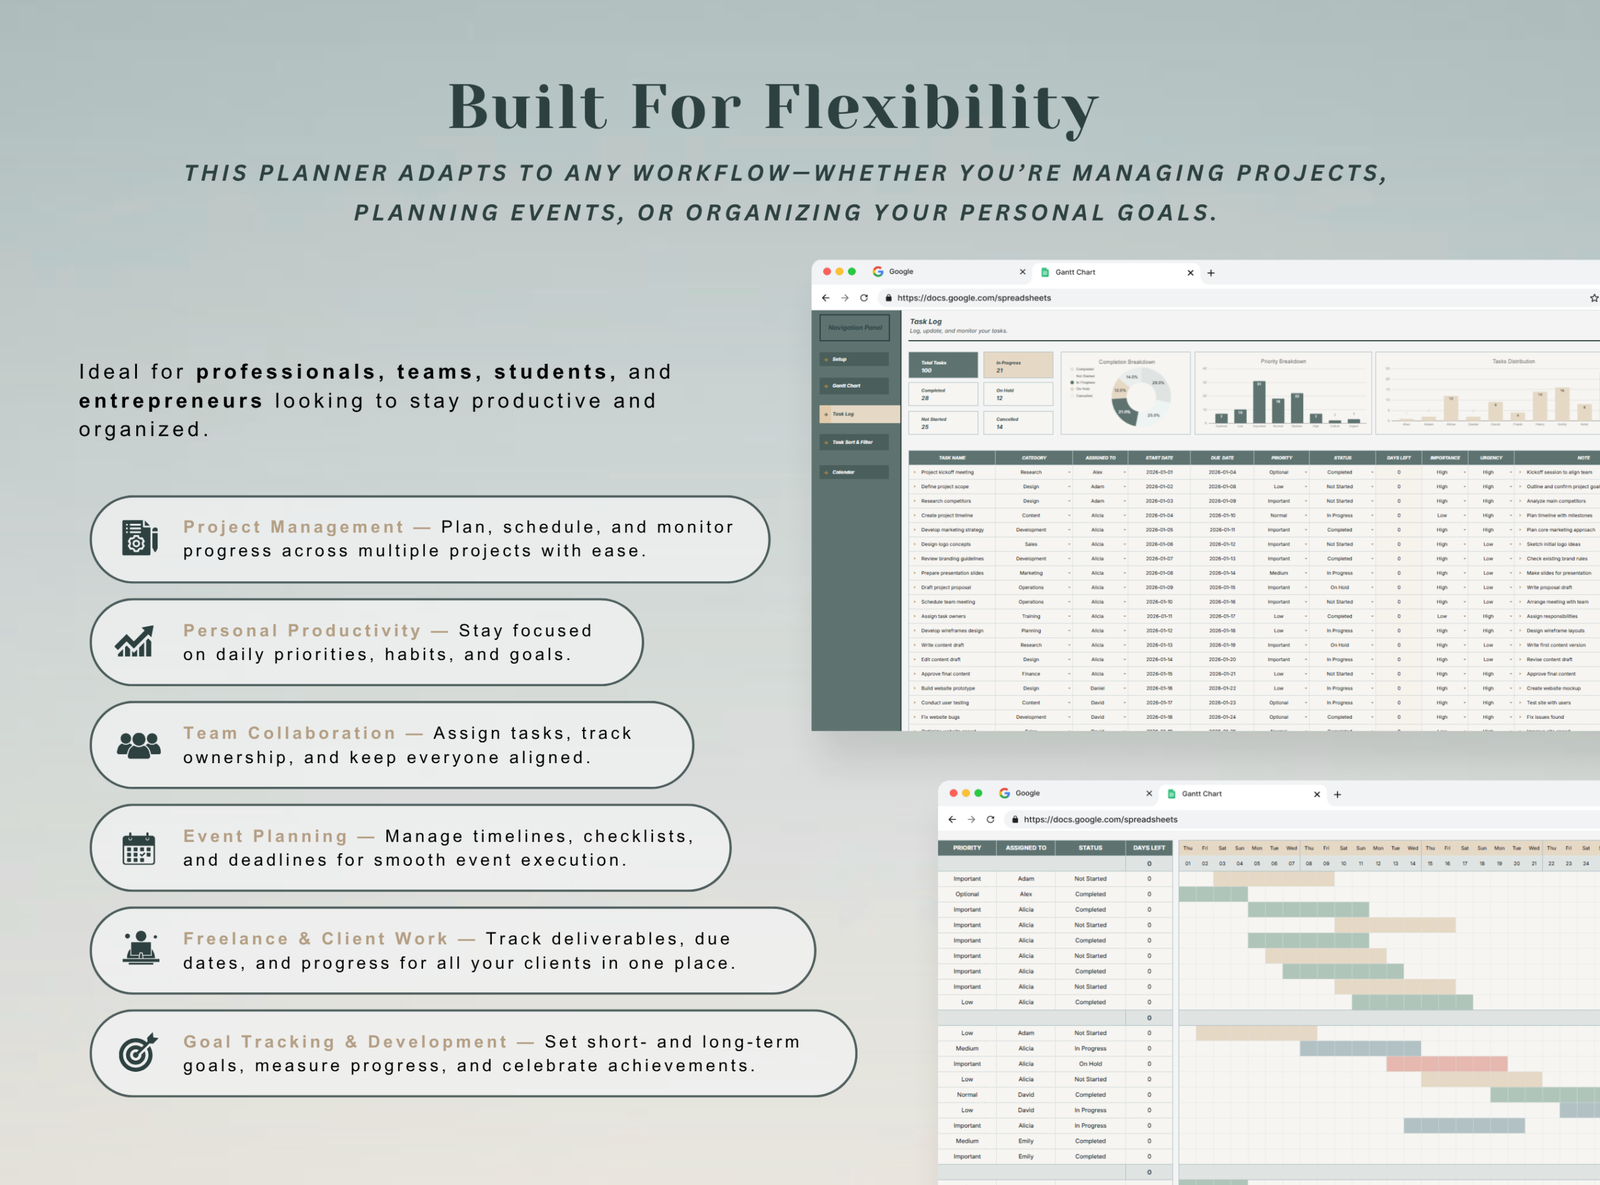Click the Gantt timeline window address bar
Screen dimensions: 1600x1185
pyautogui.click(x=1300, y=819)
